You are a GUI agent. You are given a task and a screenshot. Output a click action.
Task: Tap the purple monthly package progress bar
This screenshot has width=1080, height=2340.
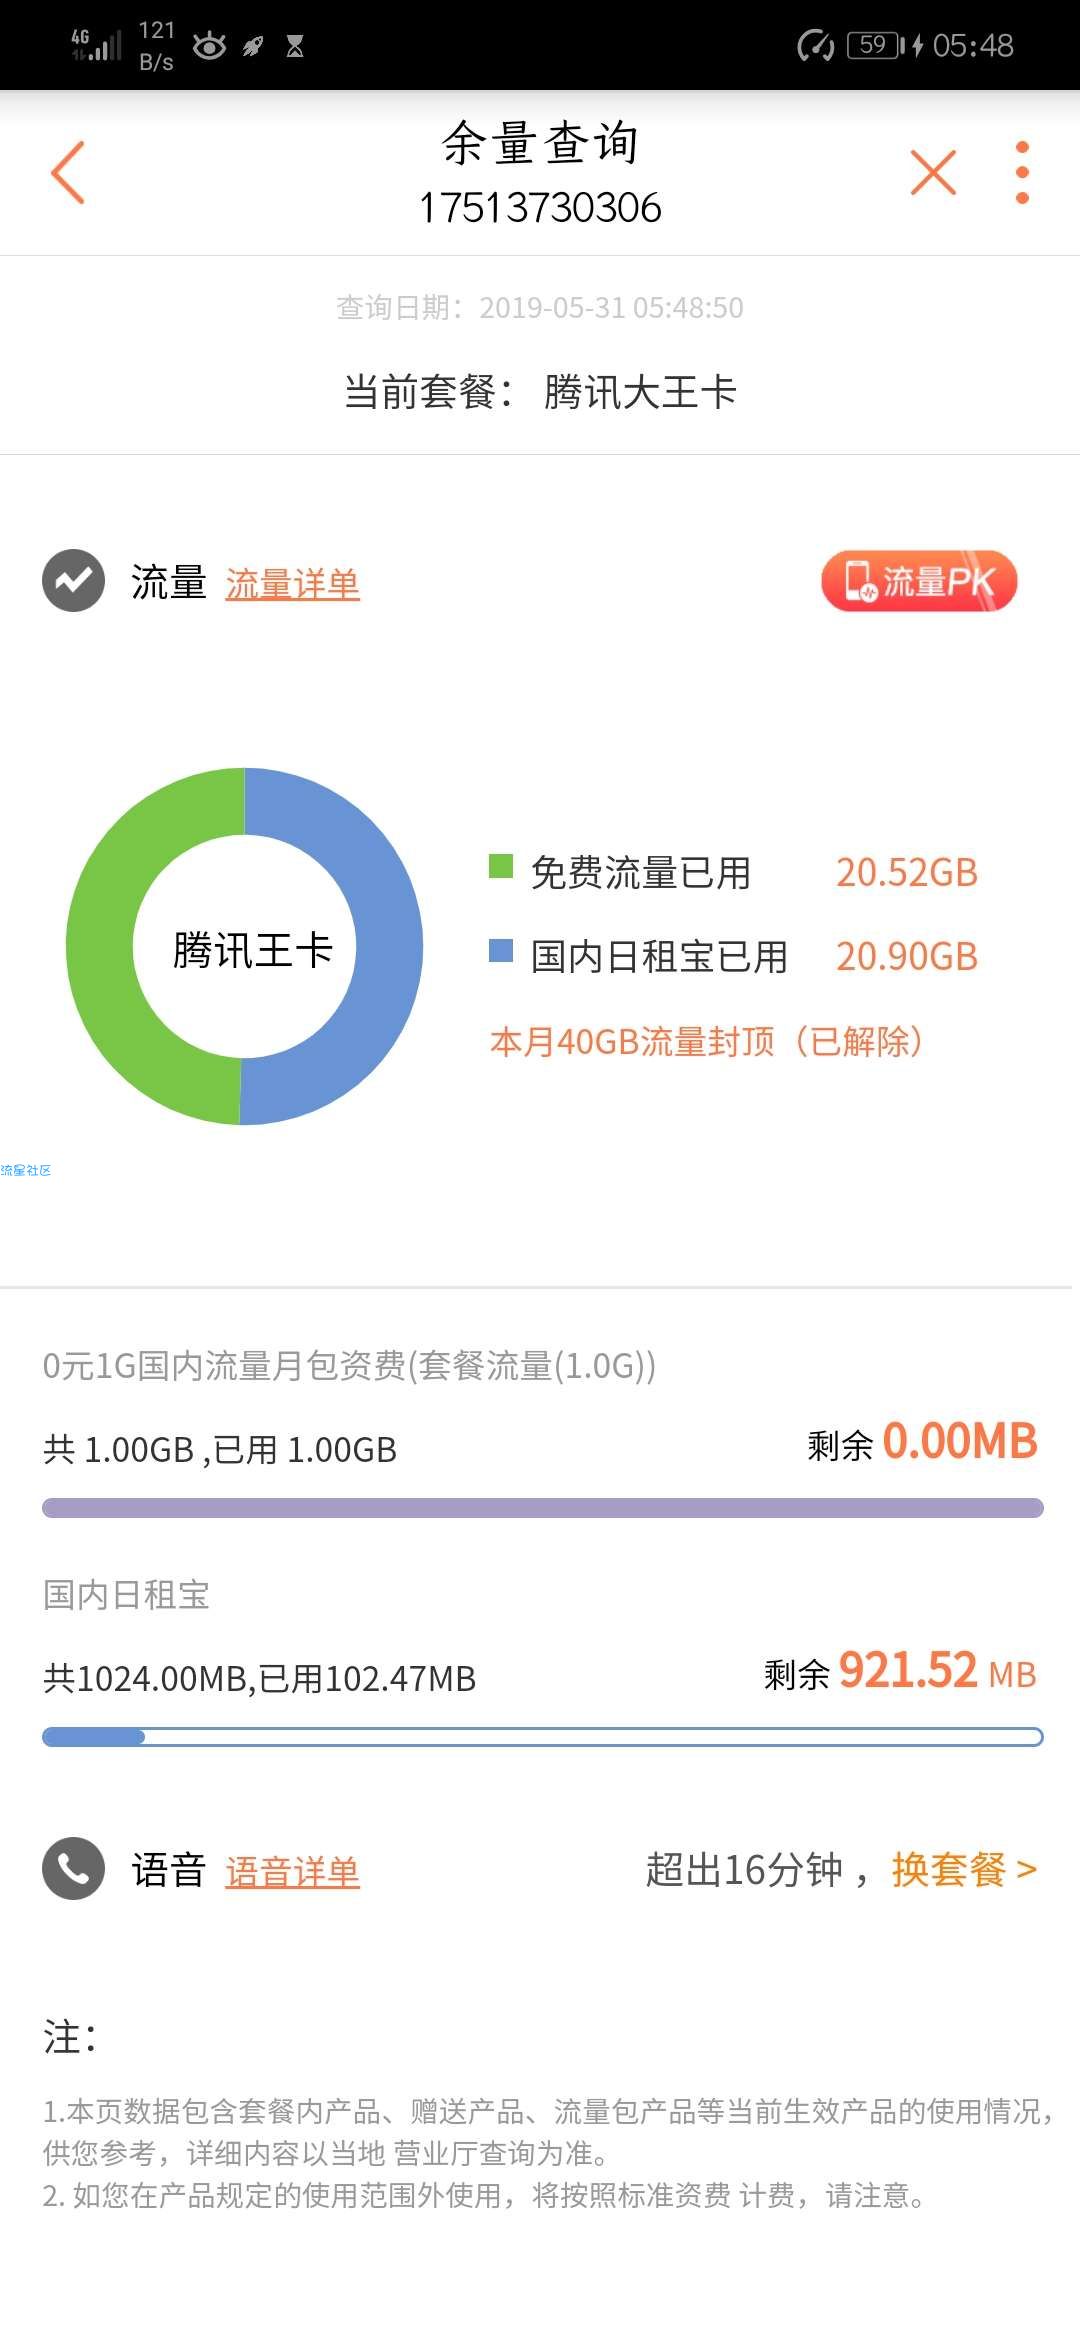[x=543, y=1508]
